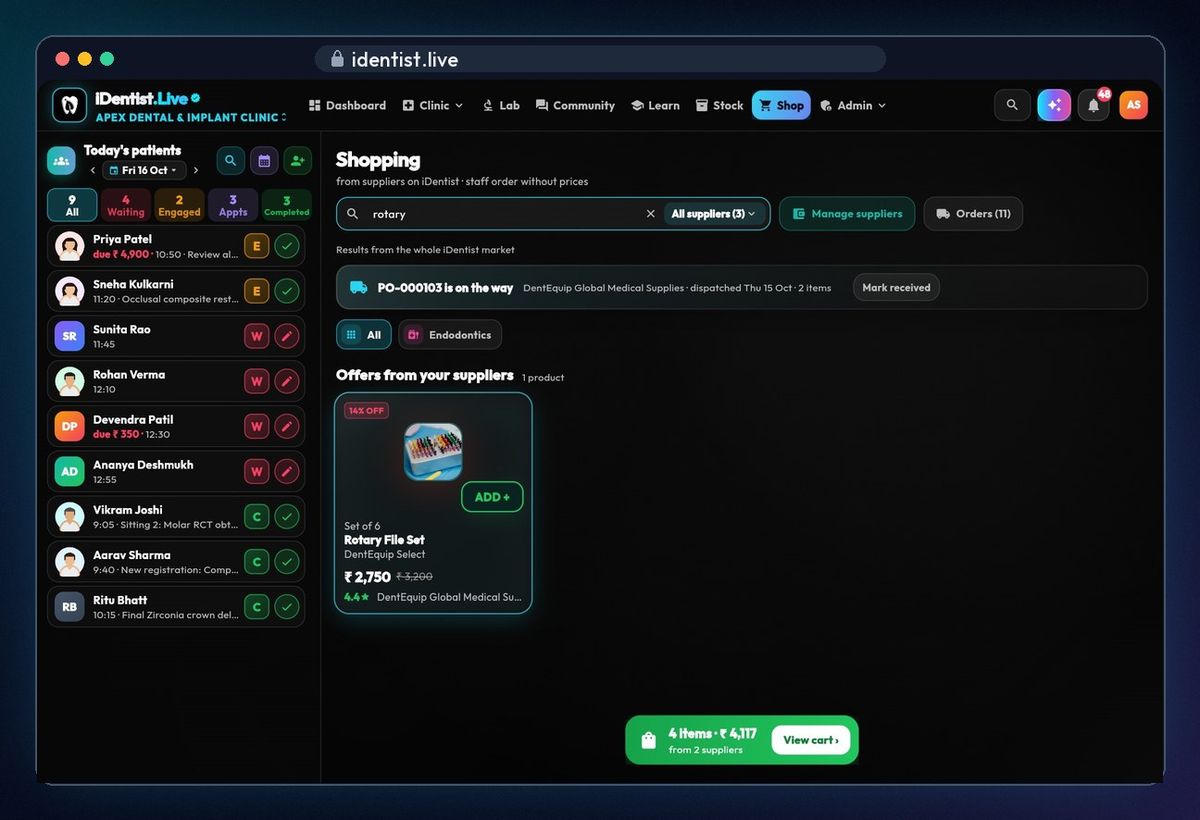
Task: Click the patients group icon beside Today's patients
Action: coord(62,160)
